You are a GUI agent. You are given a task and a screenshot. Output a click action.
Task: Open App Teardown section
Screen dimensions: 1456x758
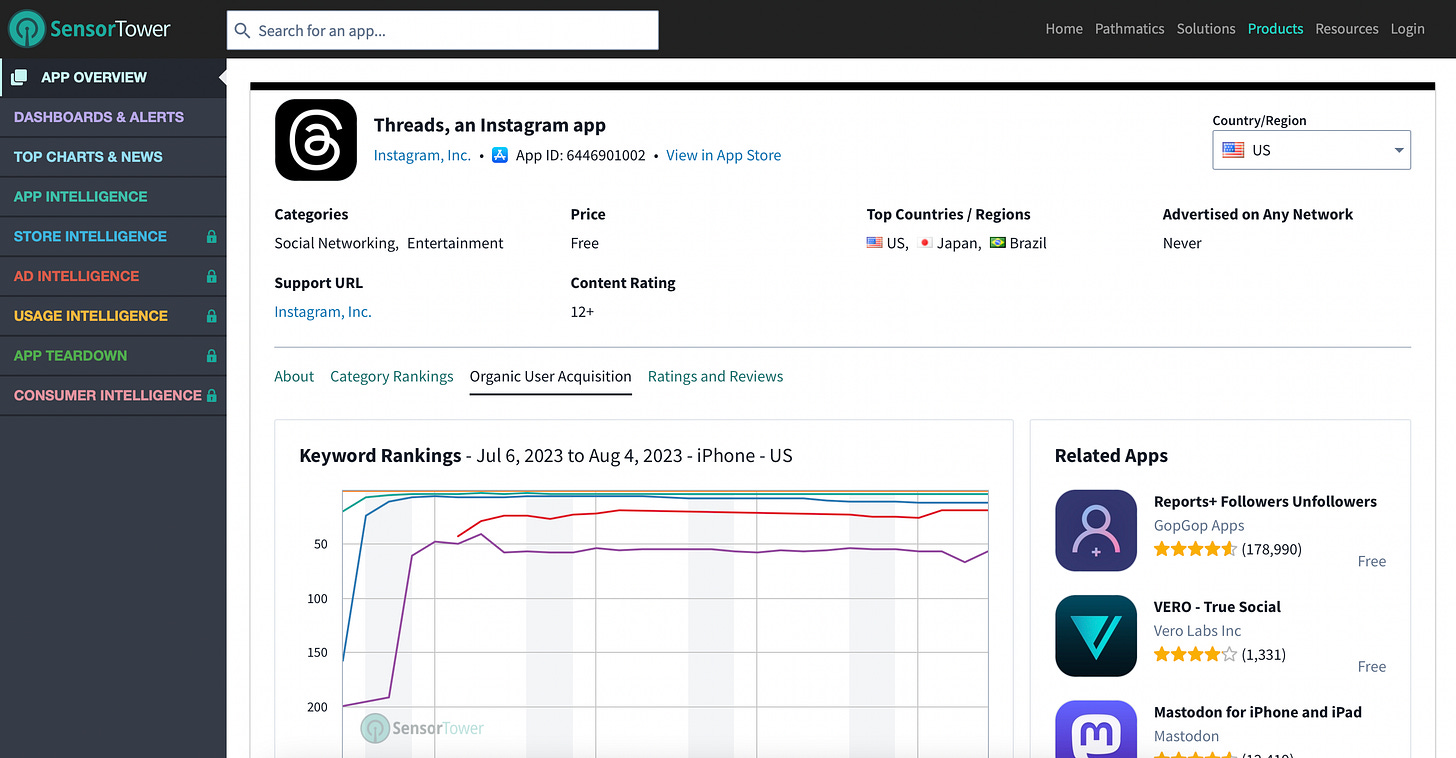pyautogui.click(x=113, y=356)
